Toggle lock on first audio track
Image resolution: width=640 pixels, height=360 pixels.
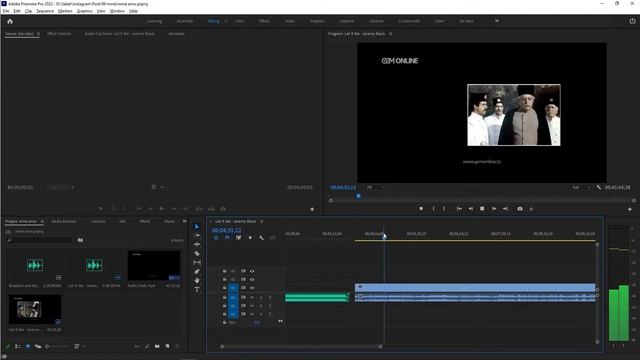tap(224, 297)
